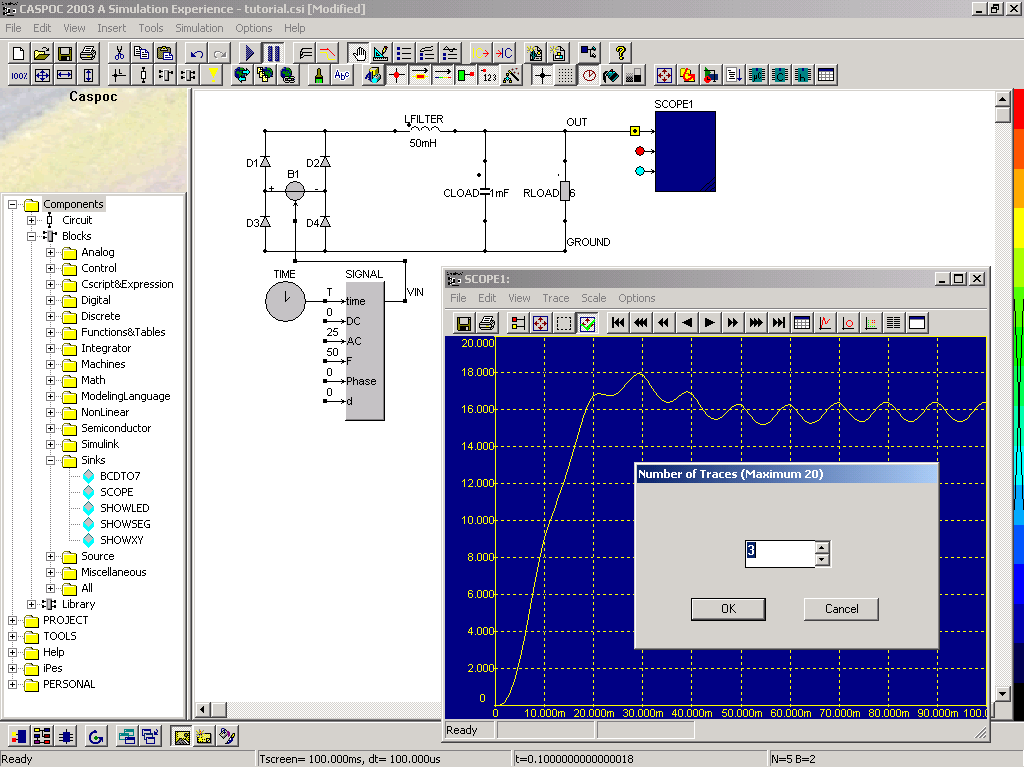
Task: Step forward with the single right arrow in SCOPE1
Action: click(710, 323)
